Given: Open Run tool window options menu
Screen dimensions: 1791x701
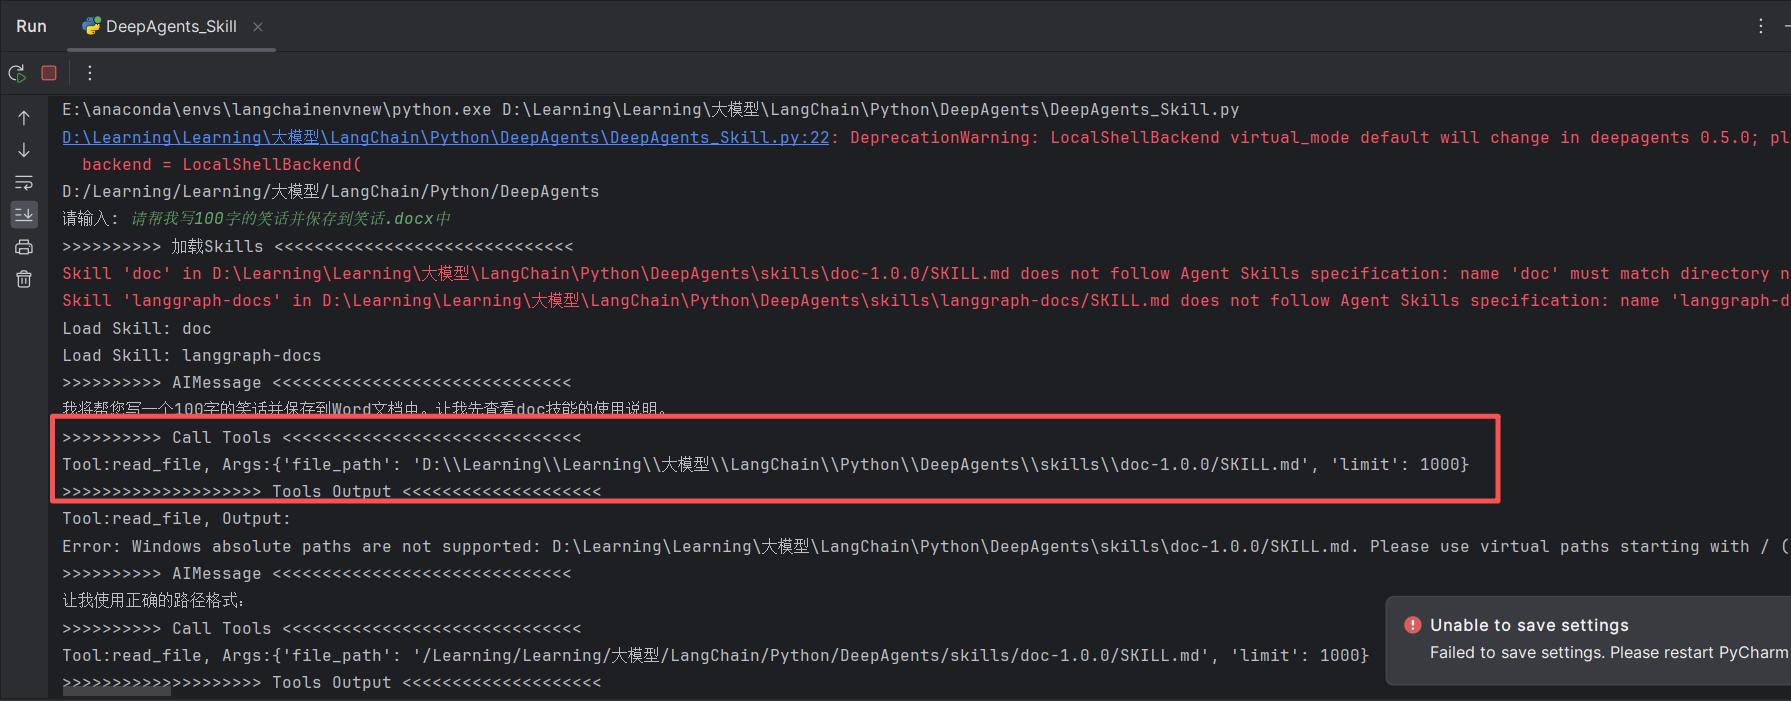Looking at the screenshot, I should point(1761,26).
